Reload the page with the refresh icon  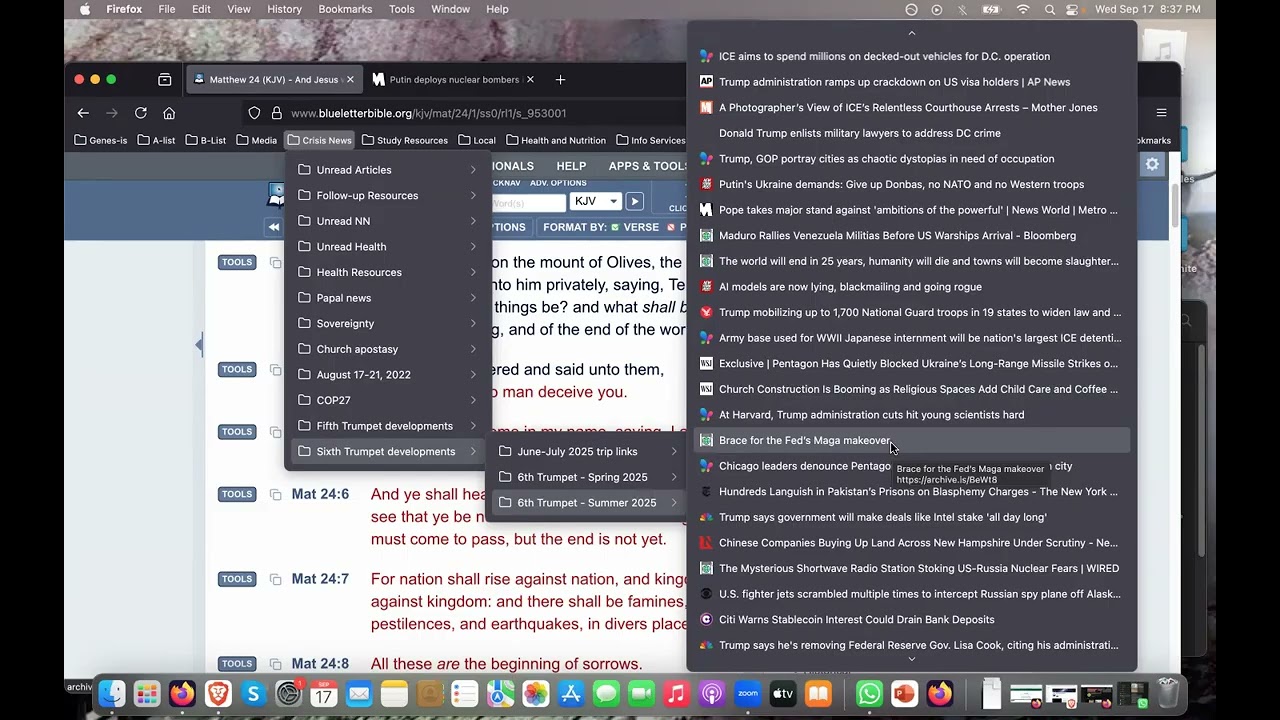(x=141, y=113)
